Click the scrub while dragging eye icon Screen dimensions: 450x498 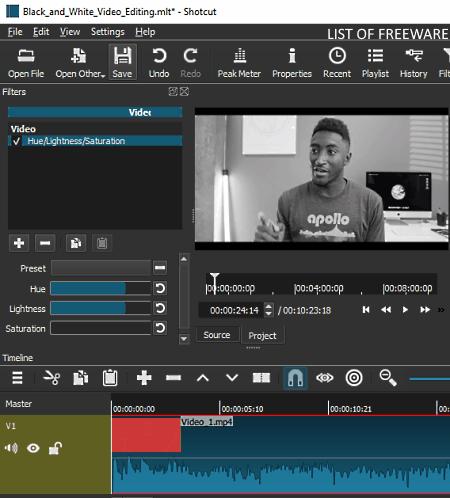pos(324,378)
